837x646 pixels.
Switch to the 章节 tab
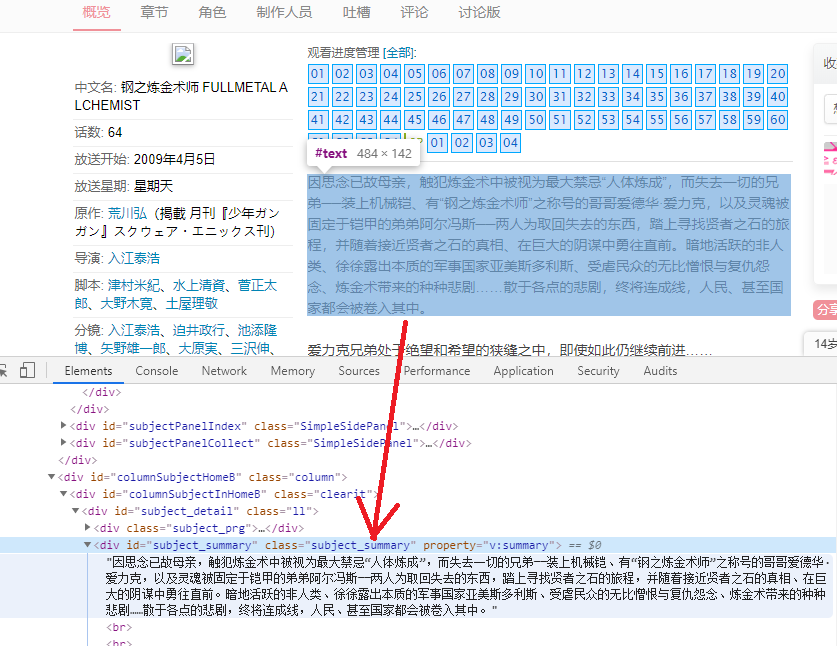[154, 12]
